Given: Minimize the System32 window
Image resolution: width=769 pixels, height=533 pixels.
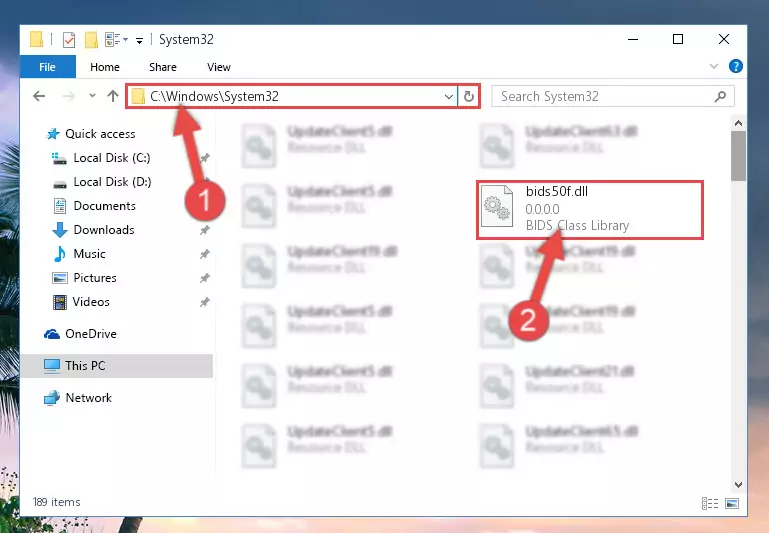Looking at the screenshot, I should [x=633, y=39].
